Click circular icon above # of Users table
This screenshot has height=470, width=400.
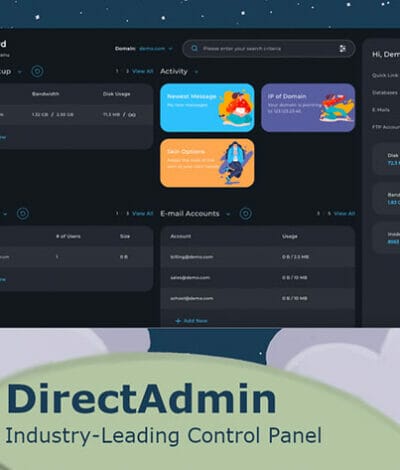coord(23,214)
